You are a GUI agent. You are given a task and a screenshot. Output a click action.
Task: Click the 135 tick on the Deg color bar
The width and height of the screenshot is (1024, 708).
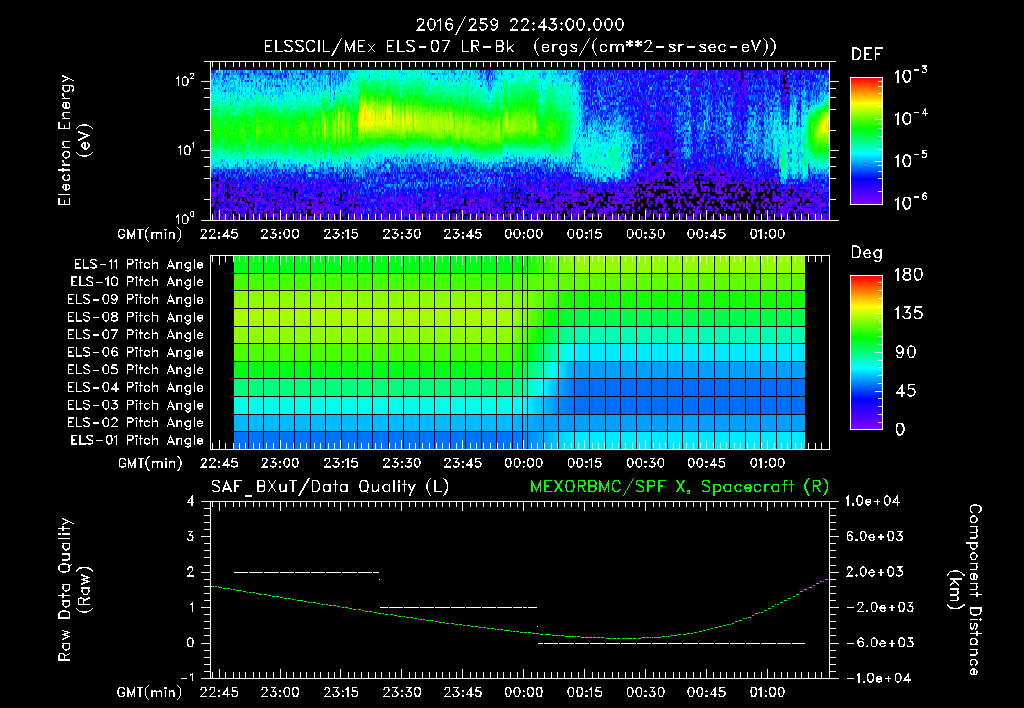click(x=908, y=314)
